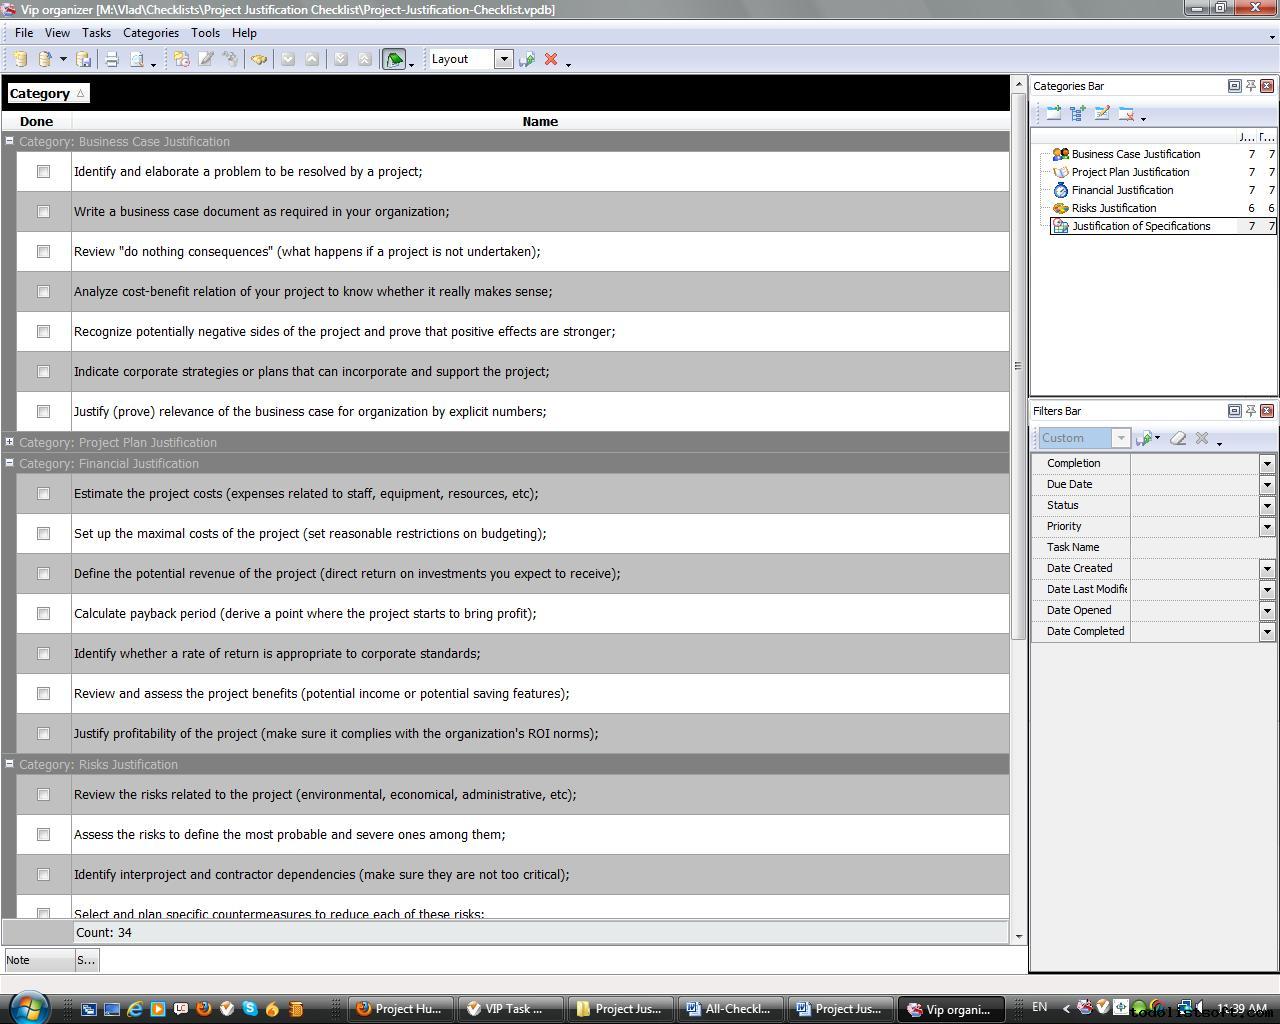Expand the Project Plan Justification group
Image resolution: width=1280 pixels, height=1024 pixels.
[9, 442]
